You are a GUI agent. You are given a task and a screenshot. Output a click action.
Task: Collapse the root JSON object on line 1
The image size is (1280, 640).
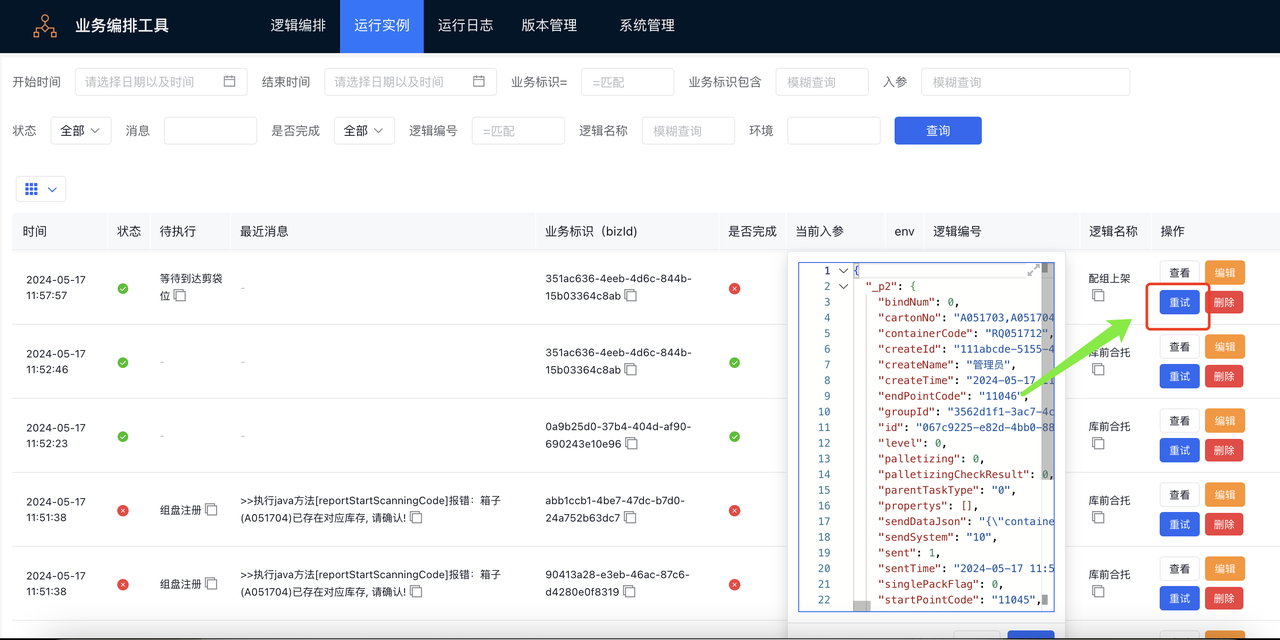(x=844, y=271)
